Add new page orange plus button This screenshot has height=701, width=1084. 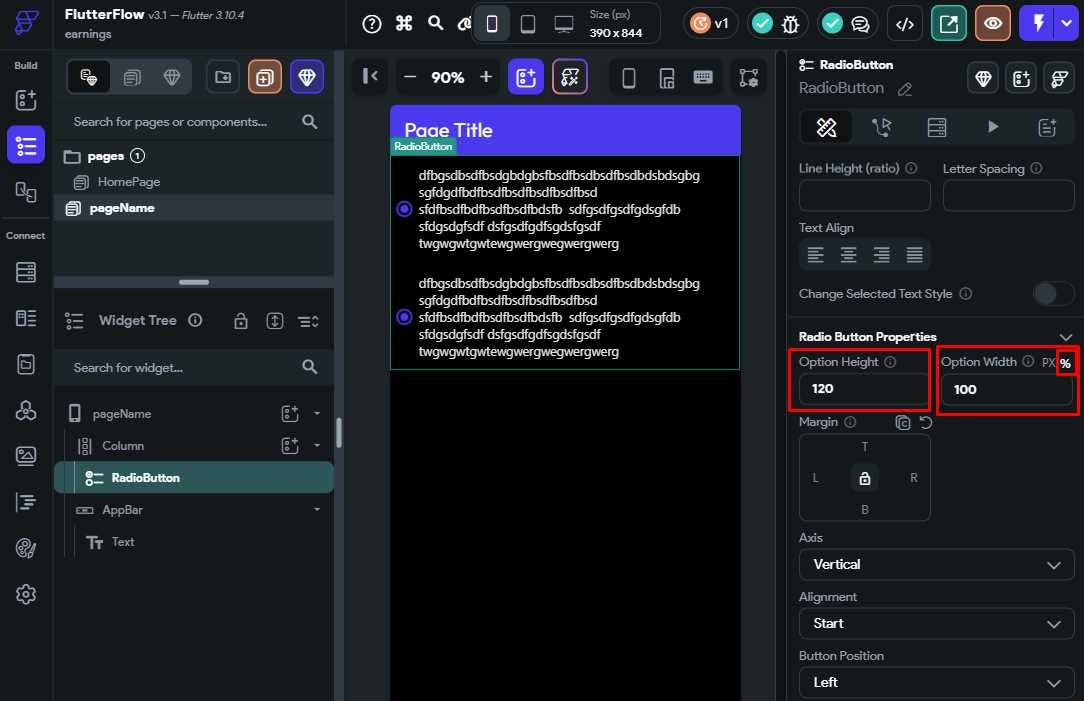coord(265,77)
